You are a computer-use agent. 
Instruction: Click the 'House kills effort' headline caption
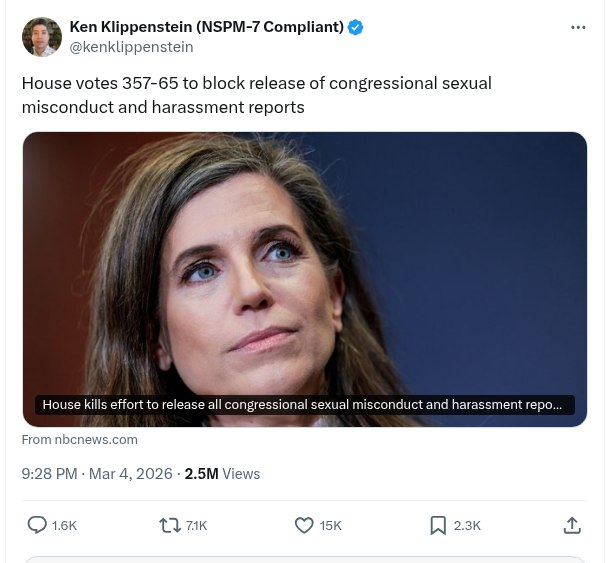click(x=304, y=405)
